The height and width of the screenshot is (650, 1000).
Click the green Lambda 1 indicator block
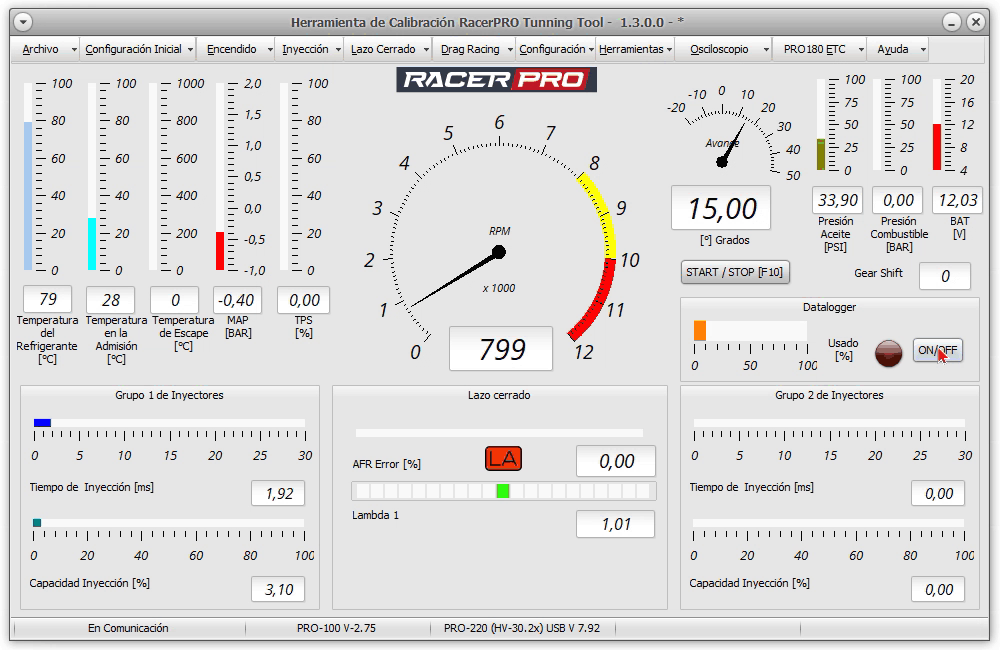point(503,491)
